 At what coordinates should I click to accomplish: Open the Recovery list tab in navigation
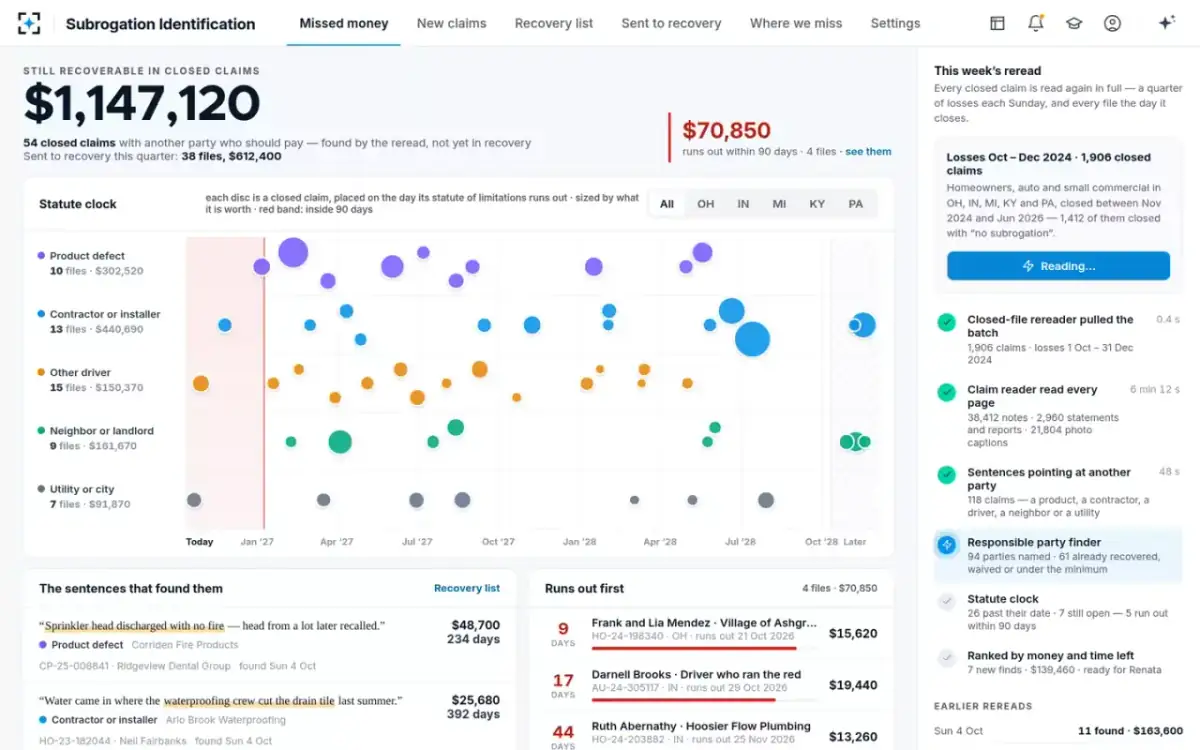(x=554, y=23)
